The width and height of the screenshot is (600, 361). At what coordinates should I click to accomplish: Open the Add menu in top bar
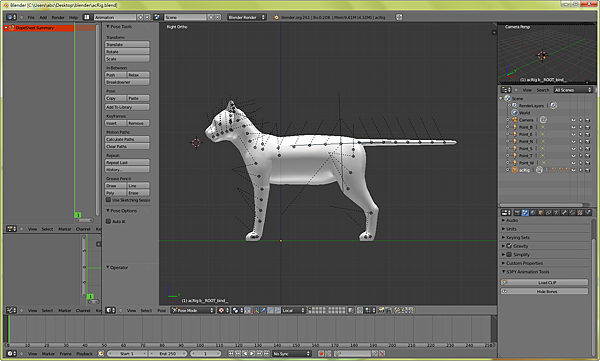(43, 17)
